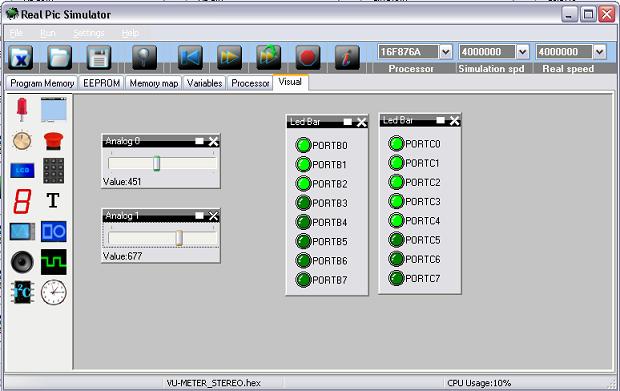This screenshot has width=620, height=391.
Task: Switch to the Memory map tab
Action: pyautogui.click(x=153, y=83)
